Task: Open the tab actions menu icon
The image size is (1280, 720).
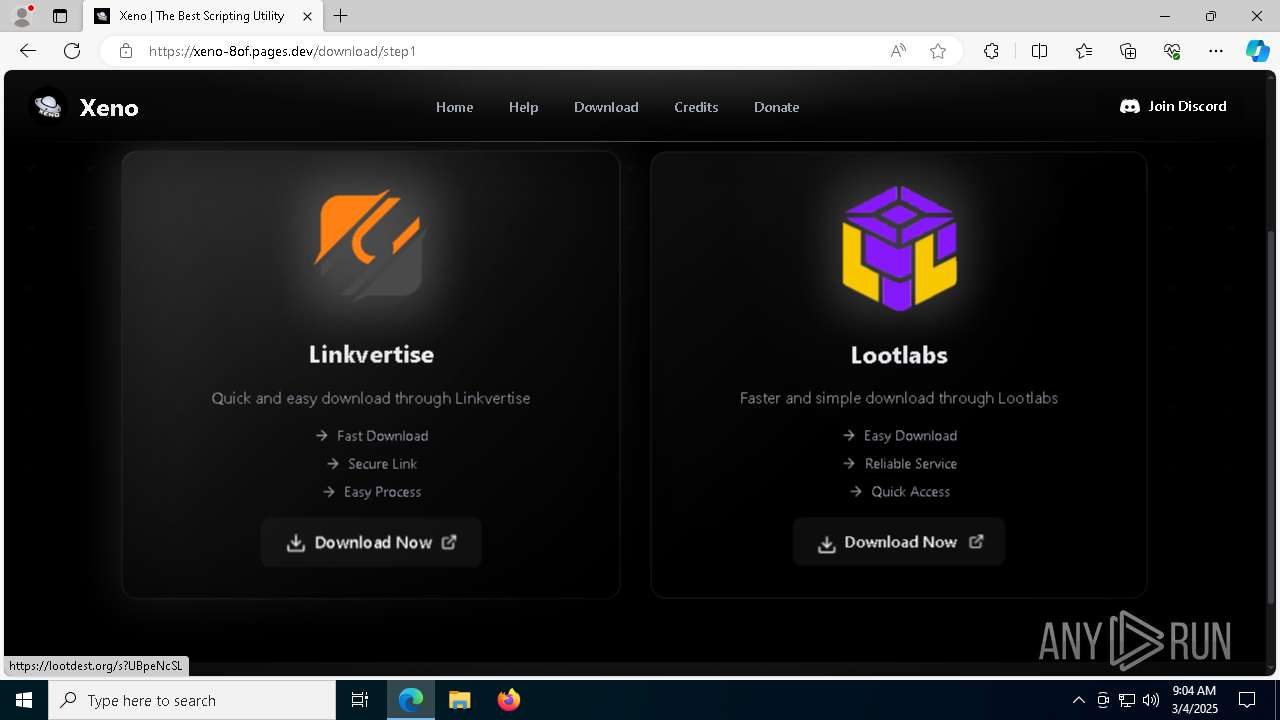Action: 60,16
